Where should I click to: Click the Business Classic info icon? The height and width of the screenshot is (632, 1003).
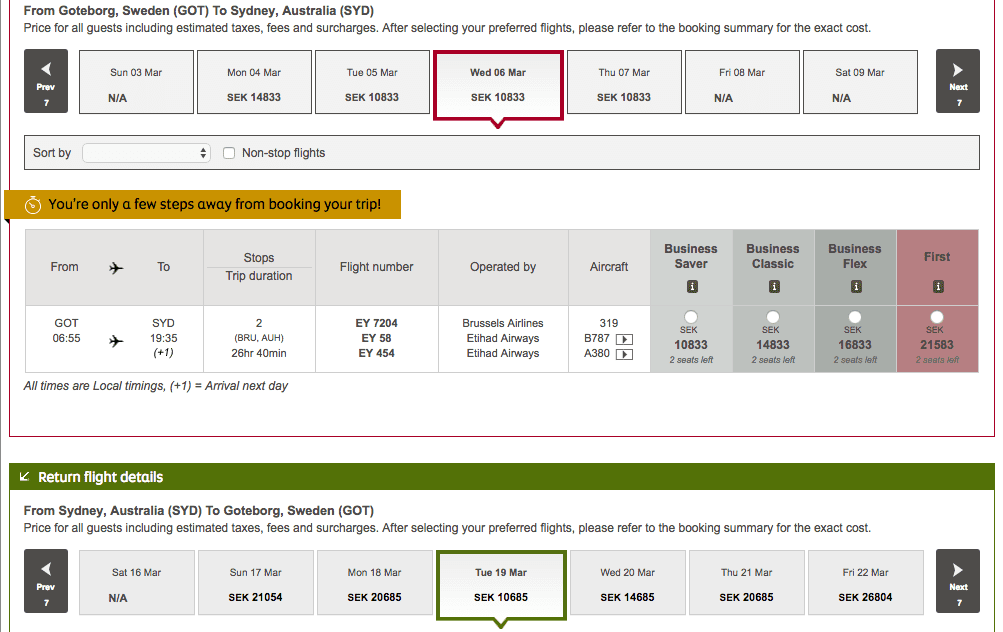[x=773, y=287]
